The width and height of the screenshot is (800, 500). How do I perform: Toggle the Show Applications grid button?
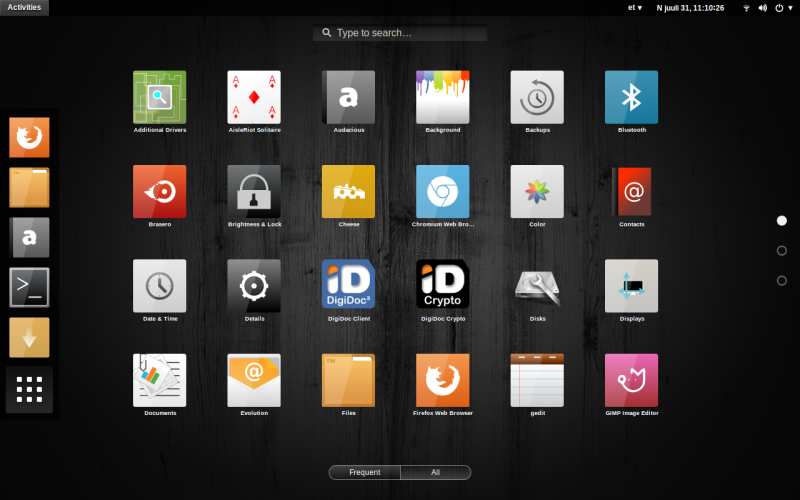[x=29, y=390]
